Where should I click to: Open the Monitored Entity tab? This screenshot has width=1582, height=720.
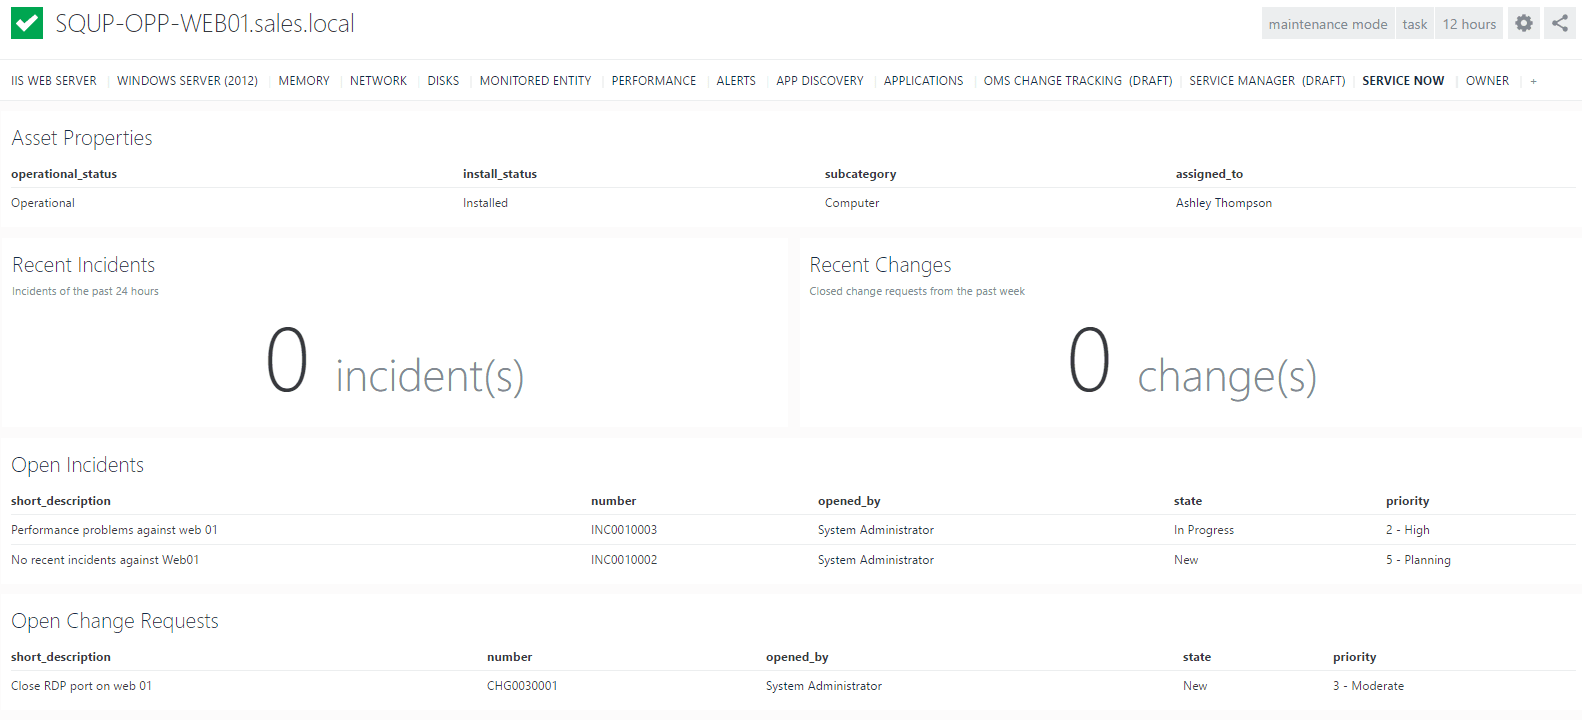535,81
